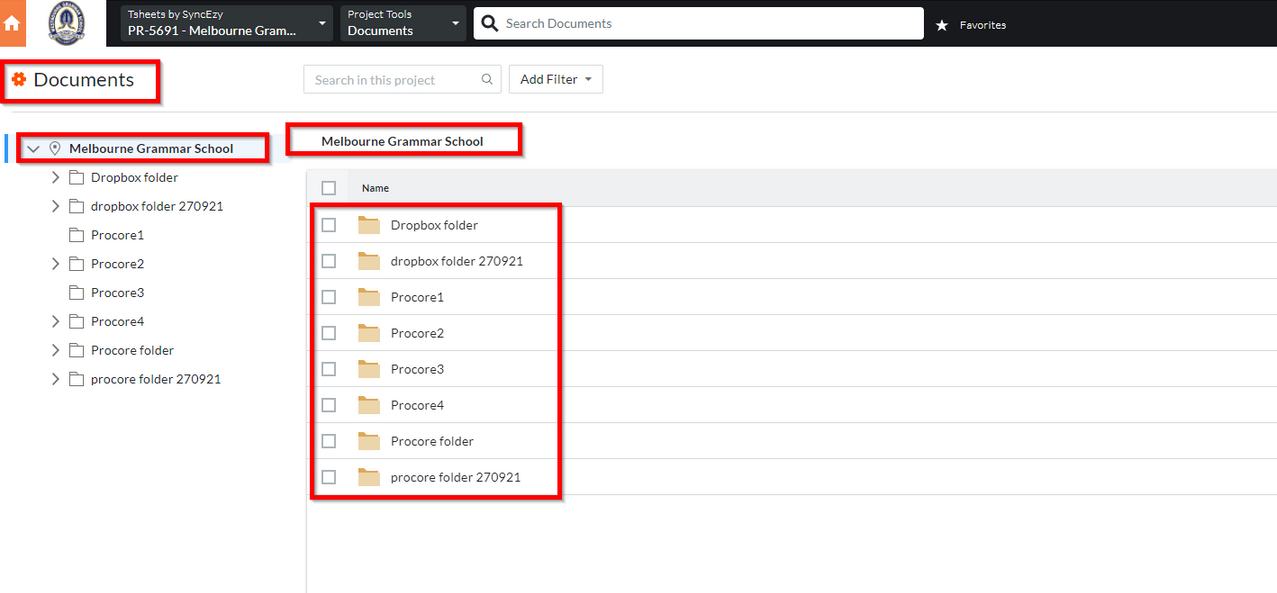Click the magnifier in Search Documents bar
This screenshot has height=593, width=1277.
coord(489,23)
